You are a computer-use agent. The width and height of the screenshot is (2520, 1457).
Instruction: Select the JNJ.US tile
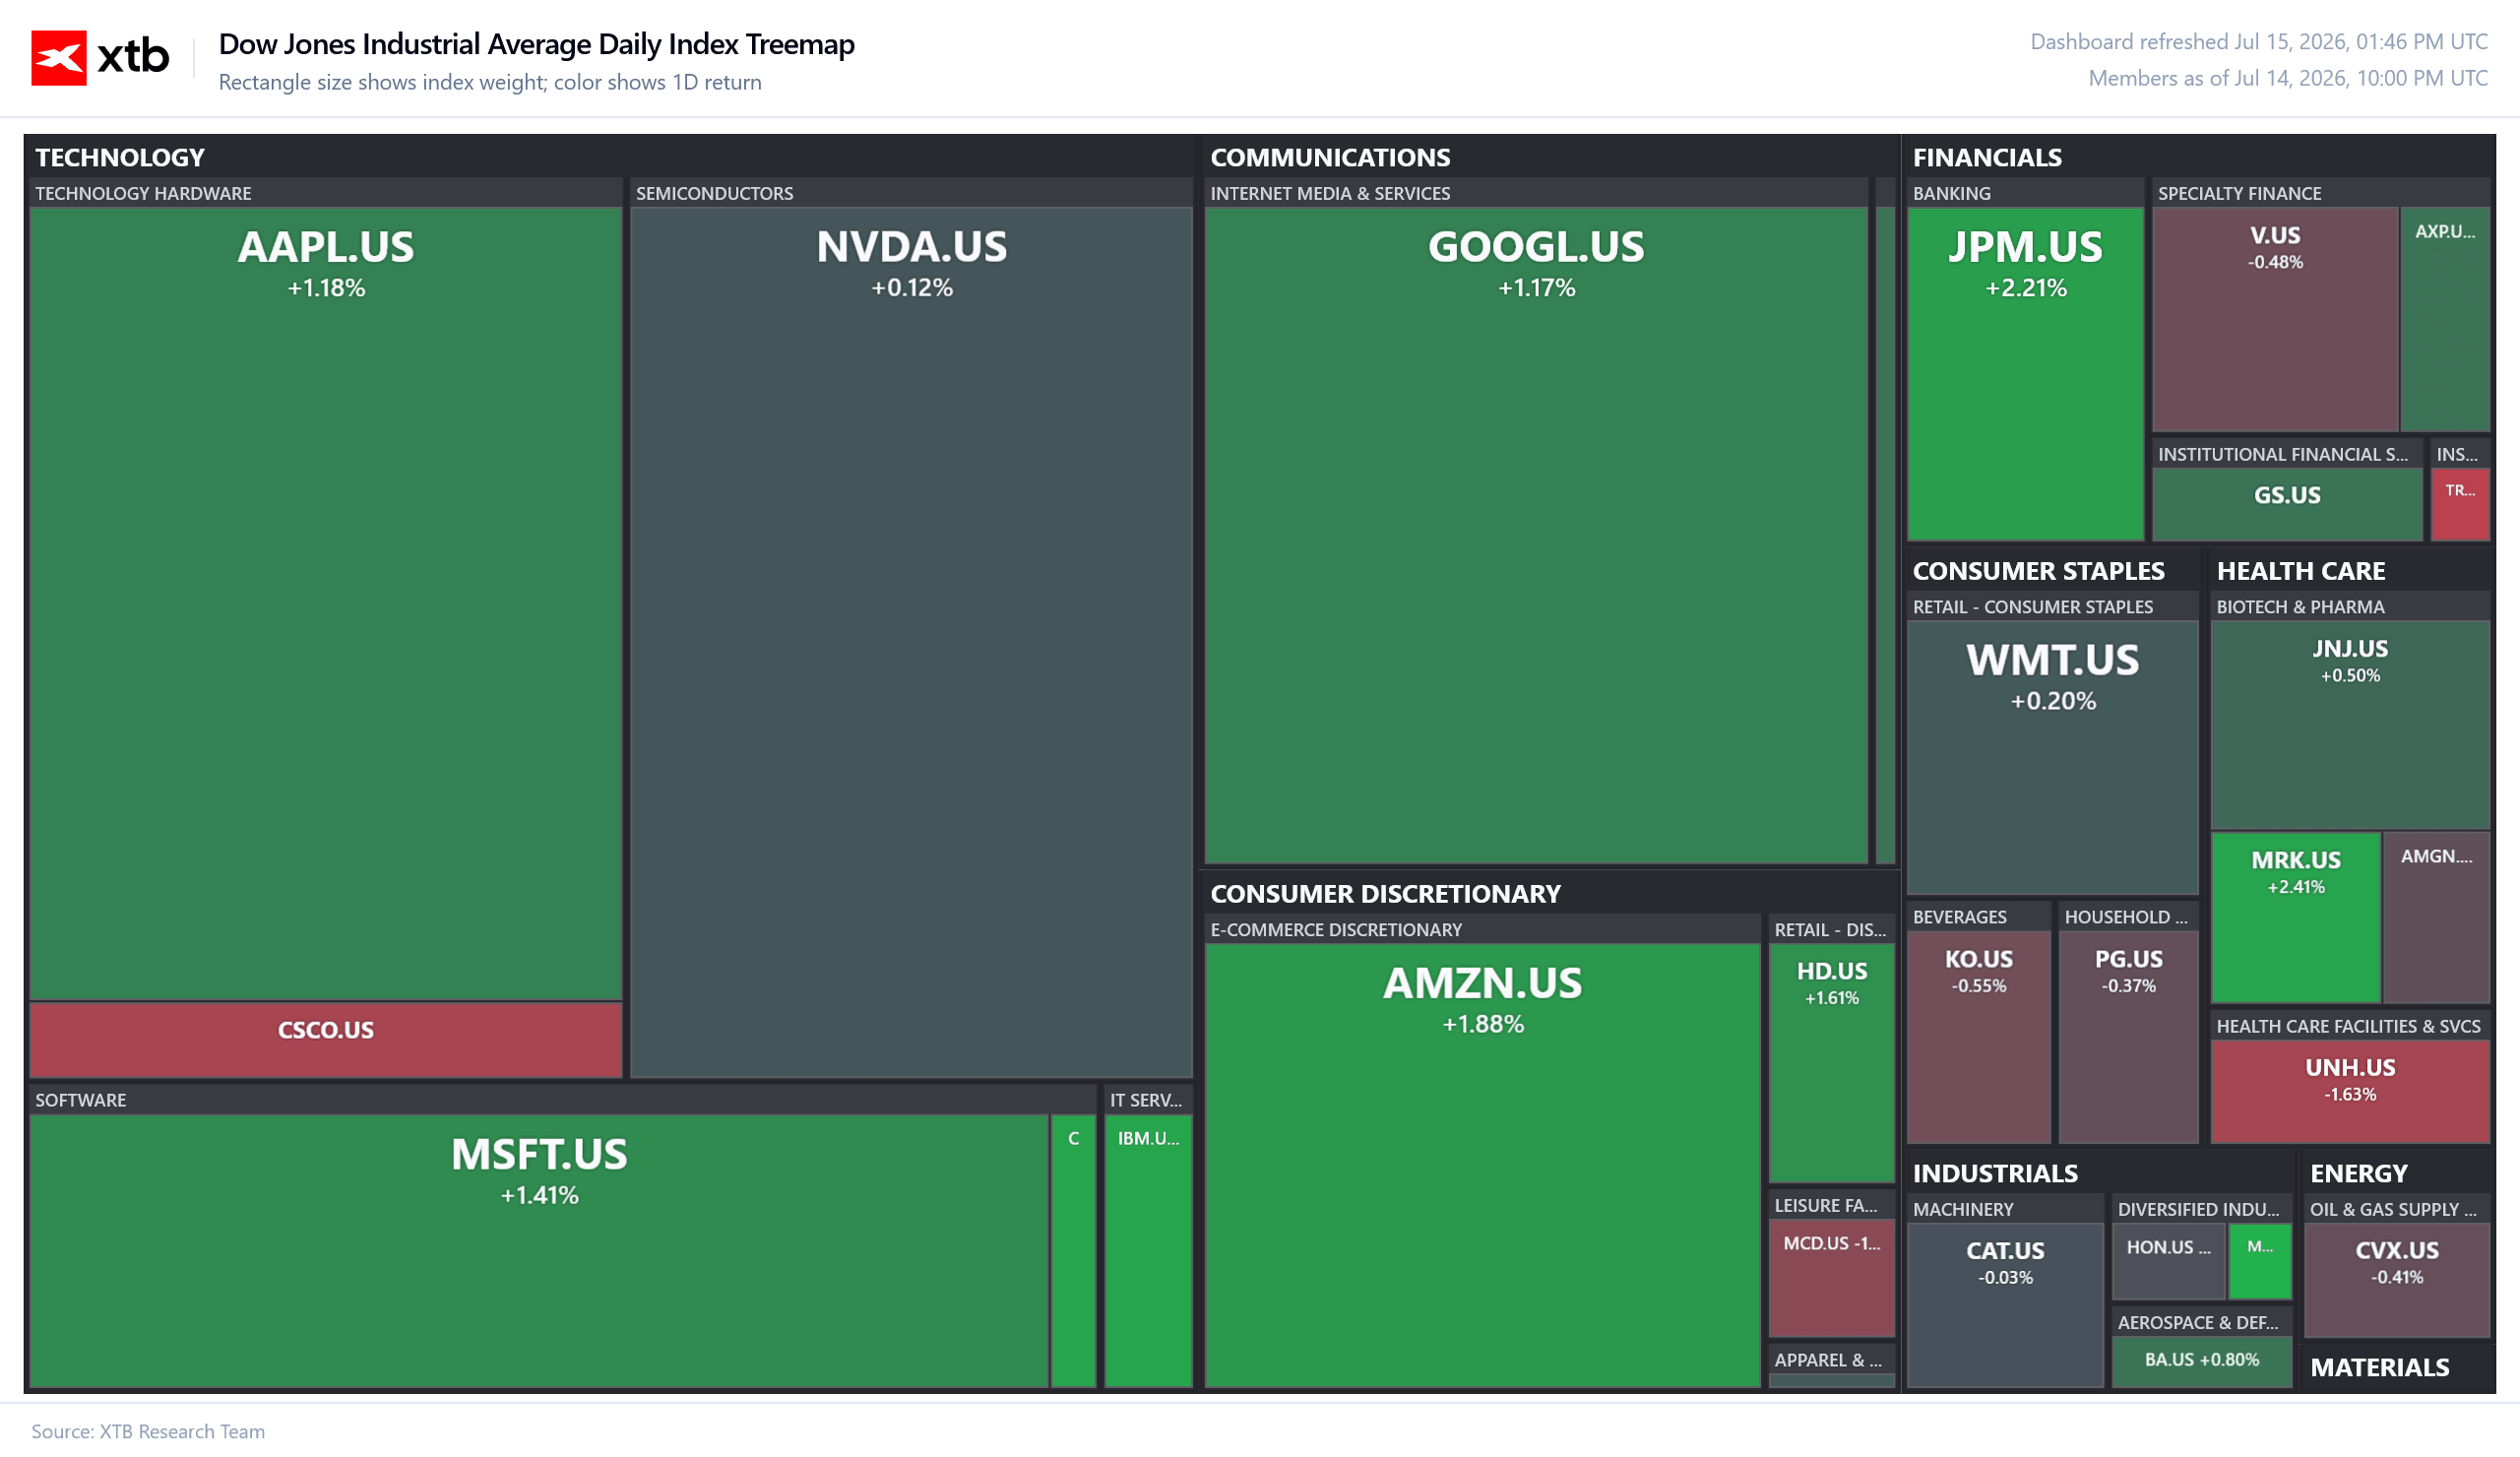pos(2350,725)
